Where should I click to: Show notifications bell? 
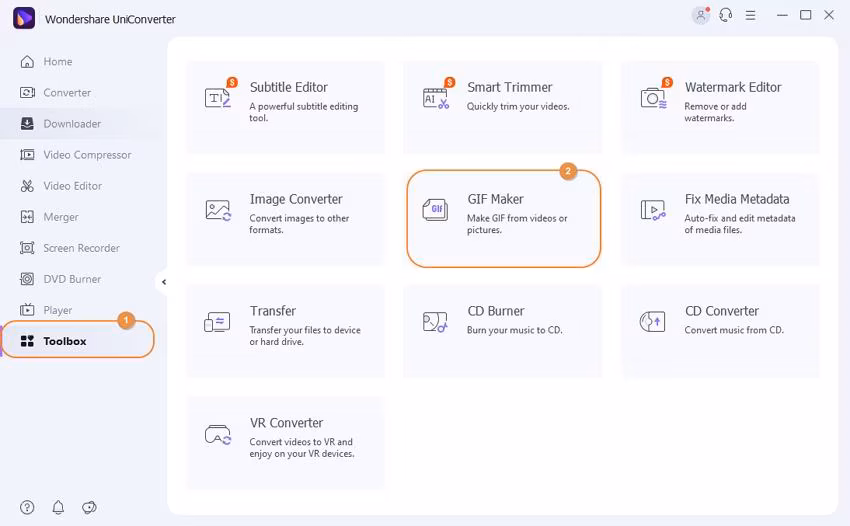pyautogui.click(x=58, y=507)
